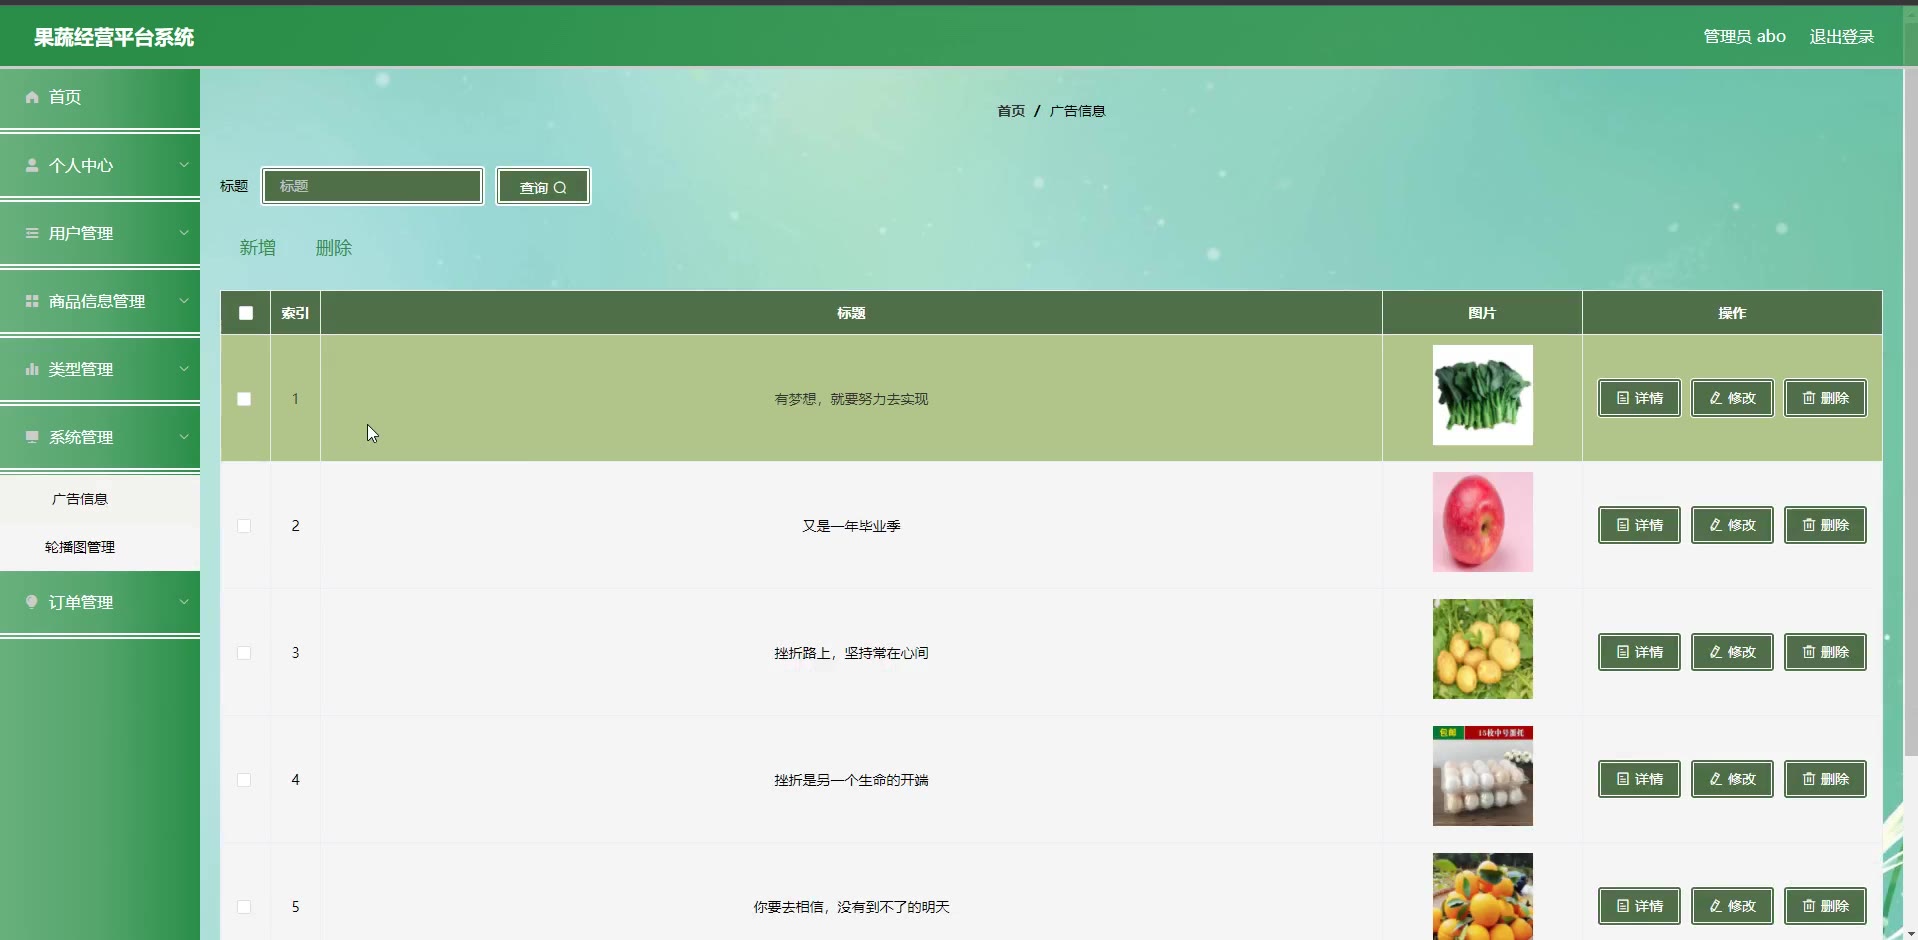
Task: Open the potatoes thumbnail in row 3
Action: pos(1482,649)
